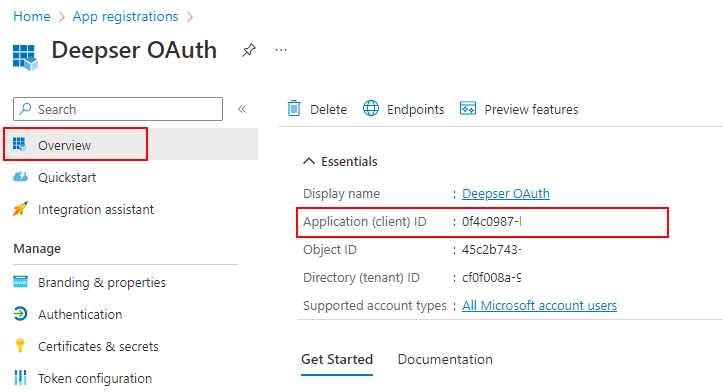Click the Essentials heading text

click(349, 161)
